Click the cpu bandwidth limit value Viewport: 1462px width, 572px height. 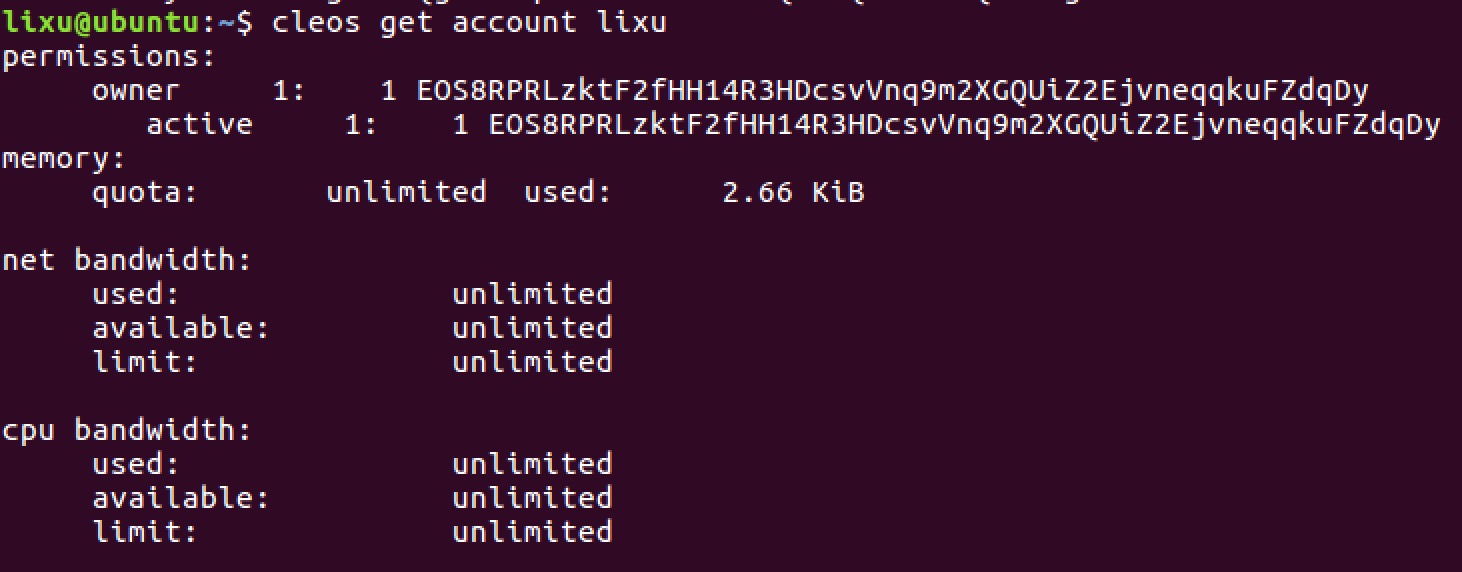coord(532,533)
